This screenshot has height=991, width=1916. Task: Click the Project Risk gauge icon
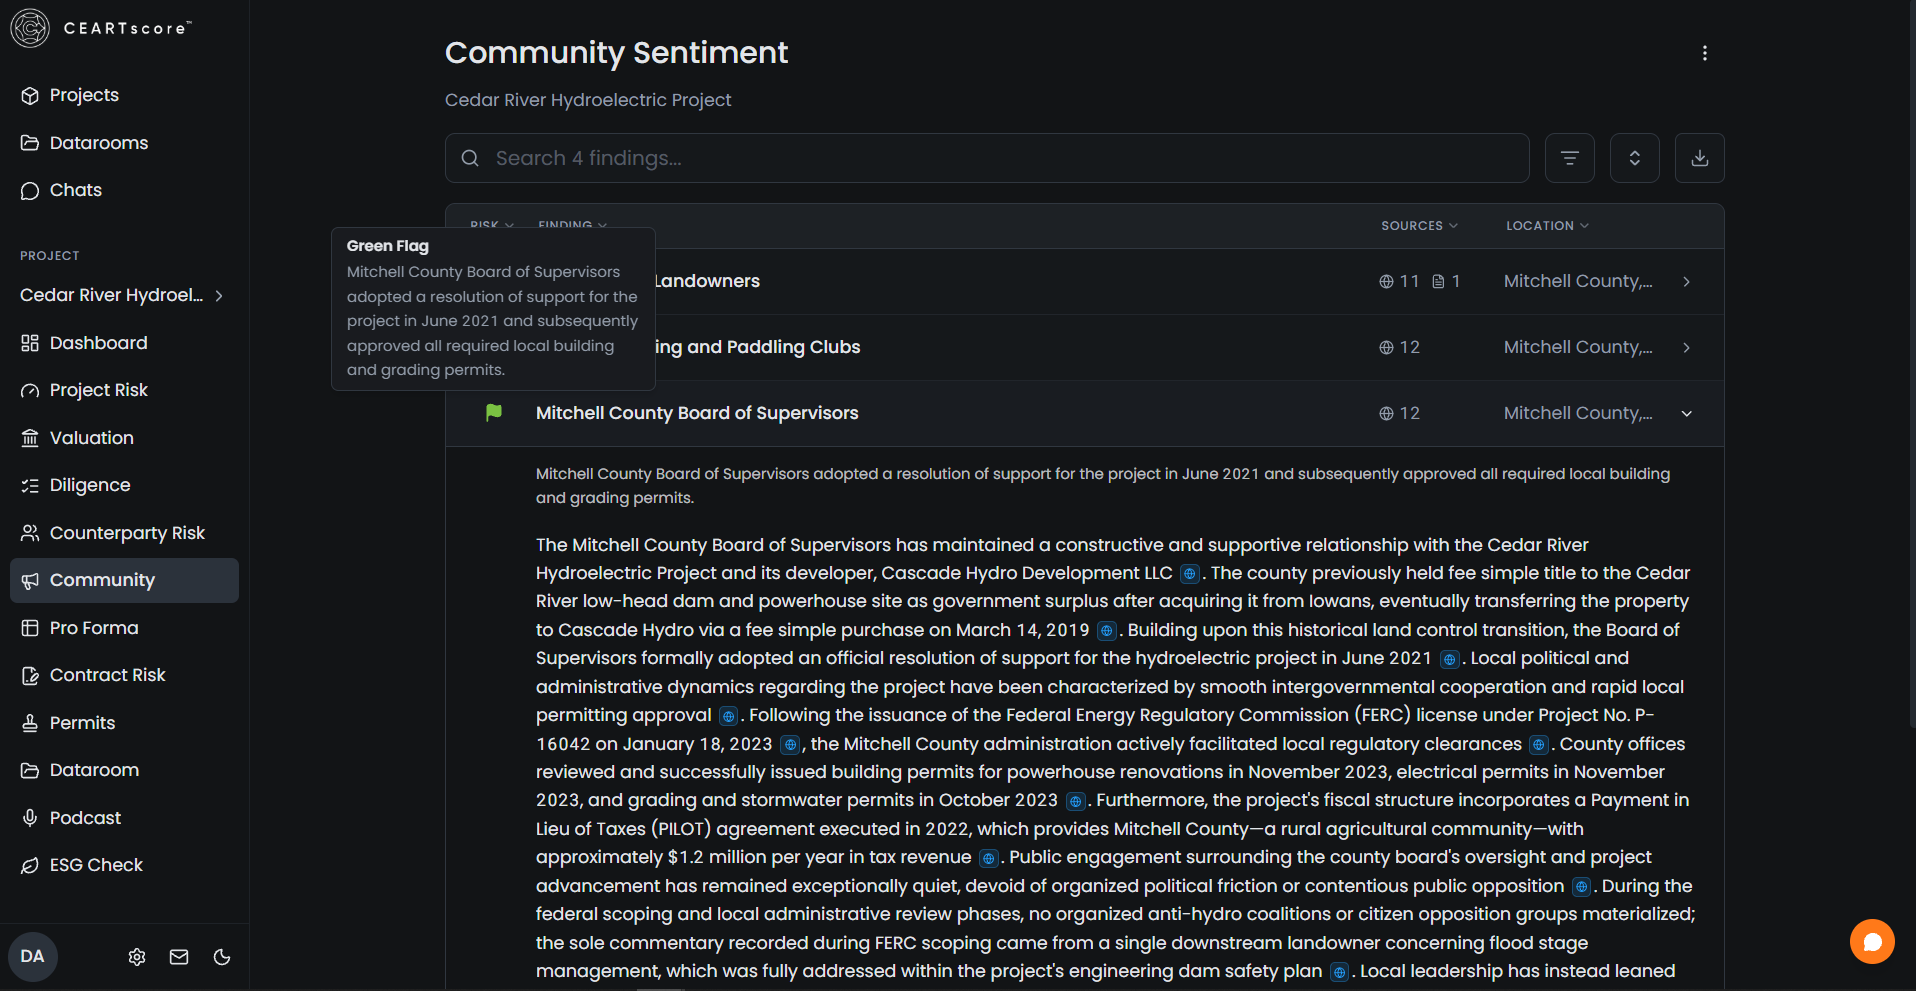(30, 391)
